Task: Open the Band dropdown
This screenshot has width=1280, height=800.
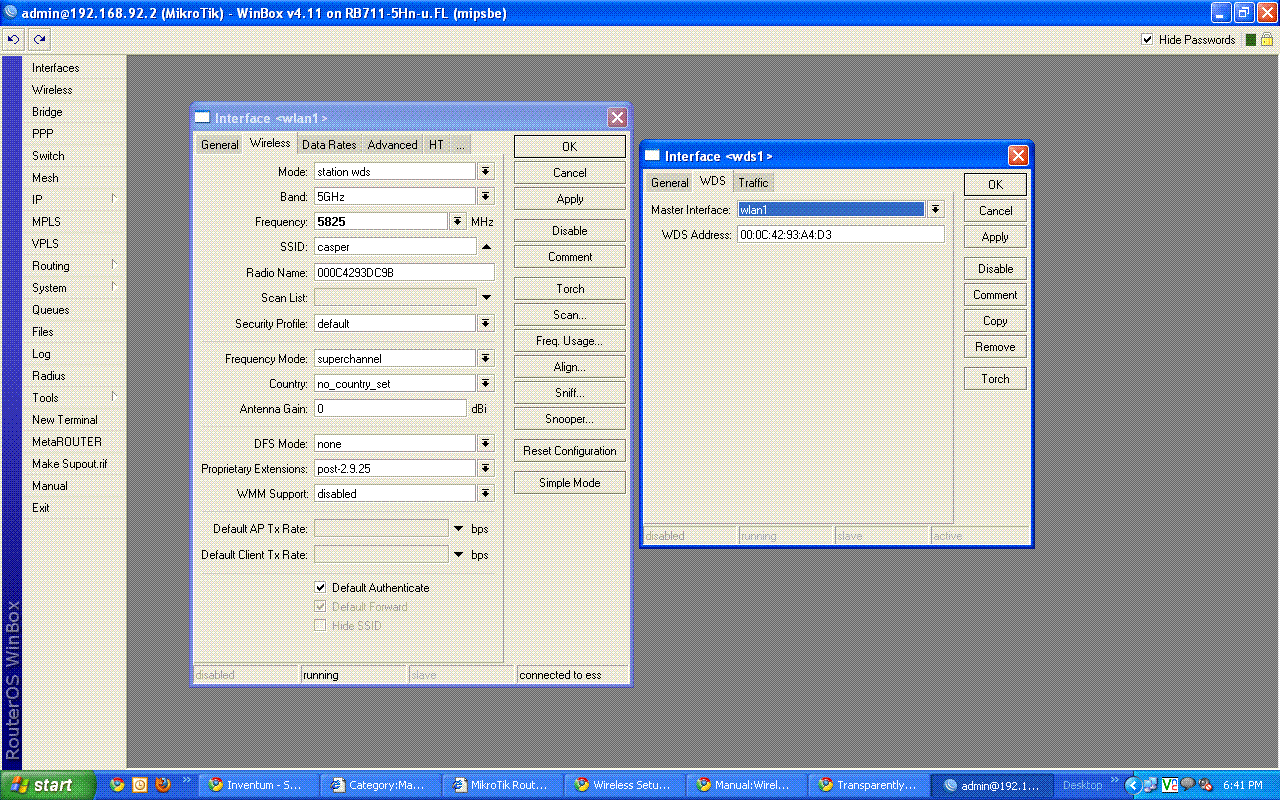Action: [486, 197]
